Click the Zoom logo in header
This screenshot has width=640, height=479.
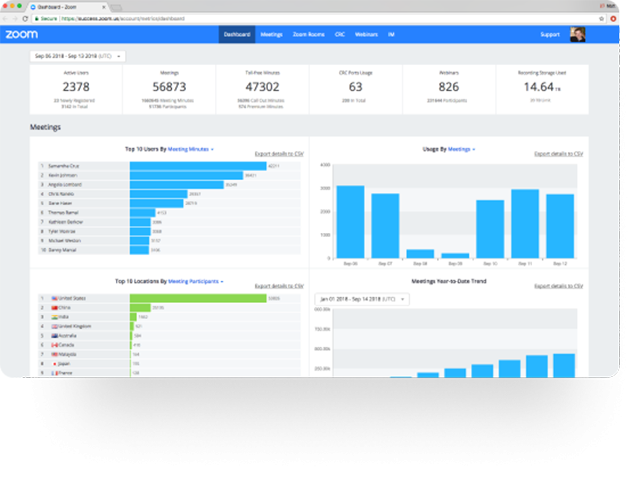click(x=22, y=34)
